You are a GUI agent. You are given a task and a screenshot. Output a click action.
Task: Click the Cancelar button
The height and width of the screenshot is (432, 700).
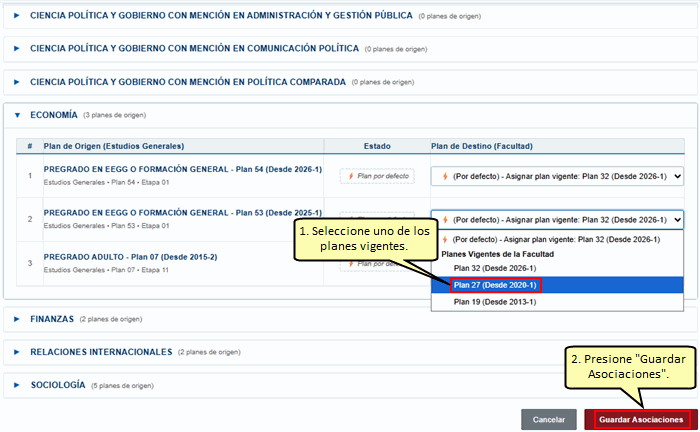549,420
